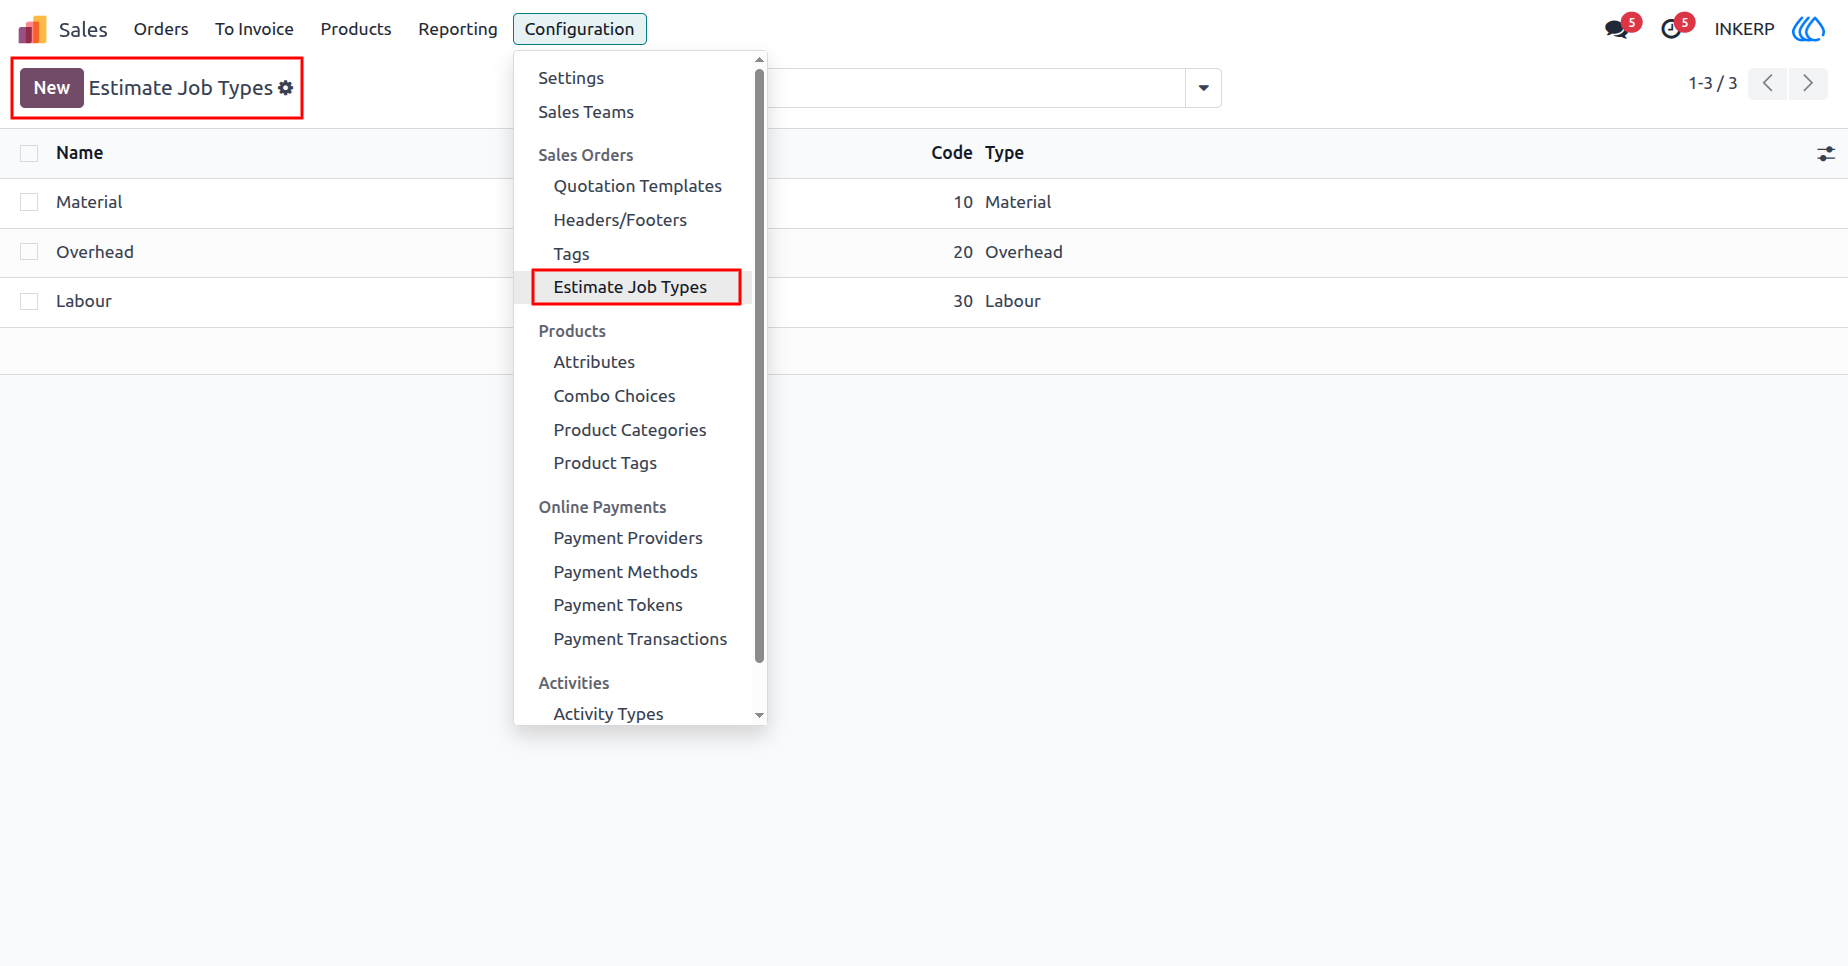Check the Material row checkbox
The height and width of the screenshot is (966, 1848).
pyautogui.click(x=29, y=202)
